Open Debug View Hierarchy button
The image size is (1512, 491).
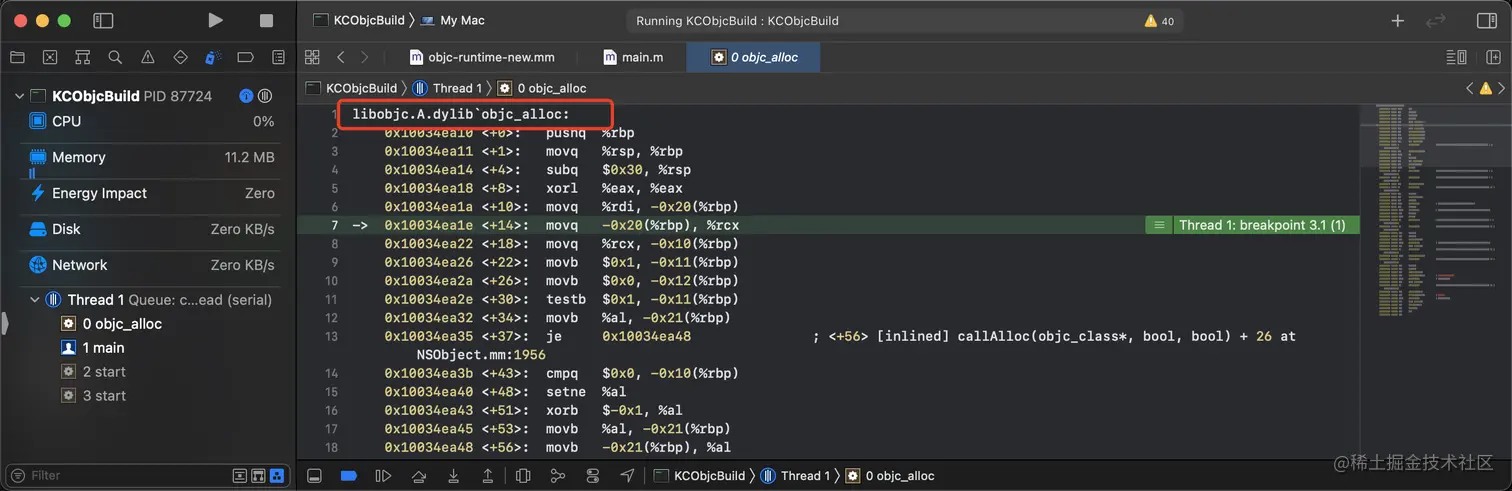(523, 476)
